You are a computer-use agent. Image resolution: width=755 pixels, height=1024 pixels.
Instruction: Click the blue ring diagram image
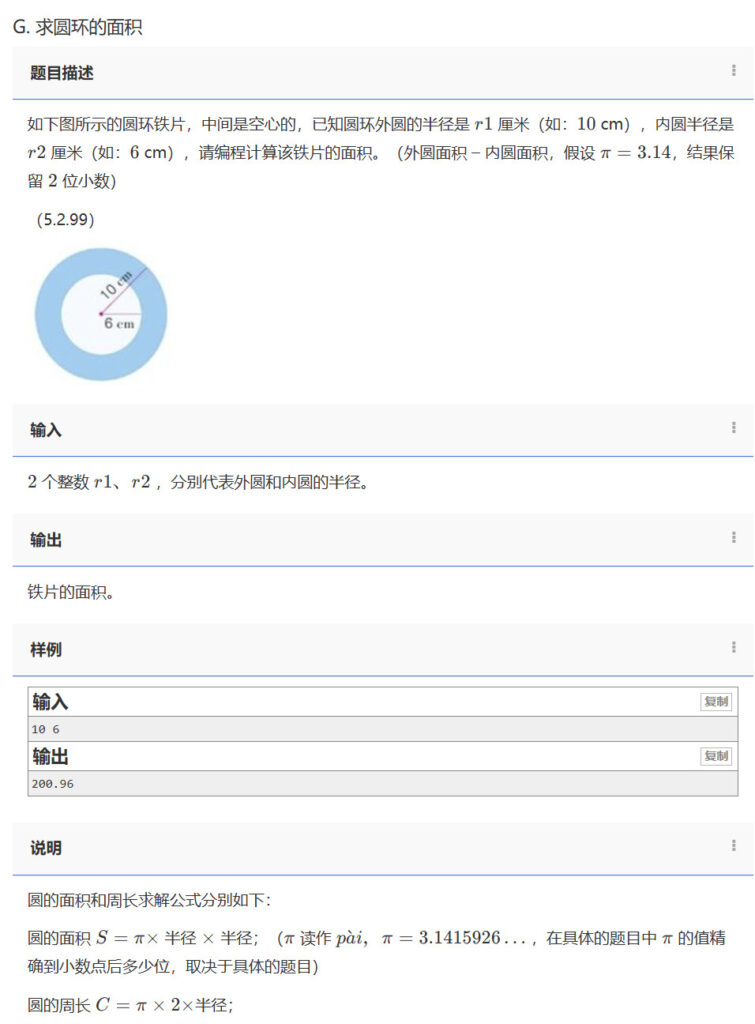coord(101,315)
